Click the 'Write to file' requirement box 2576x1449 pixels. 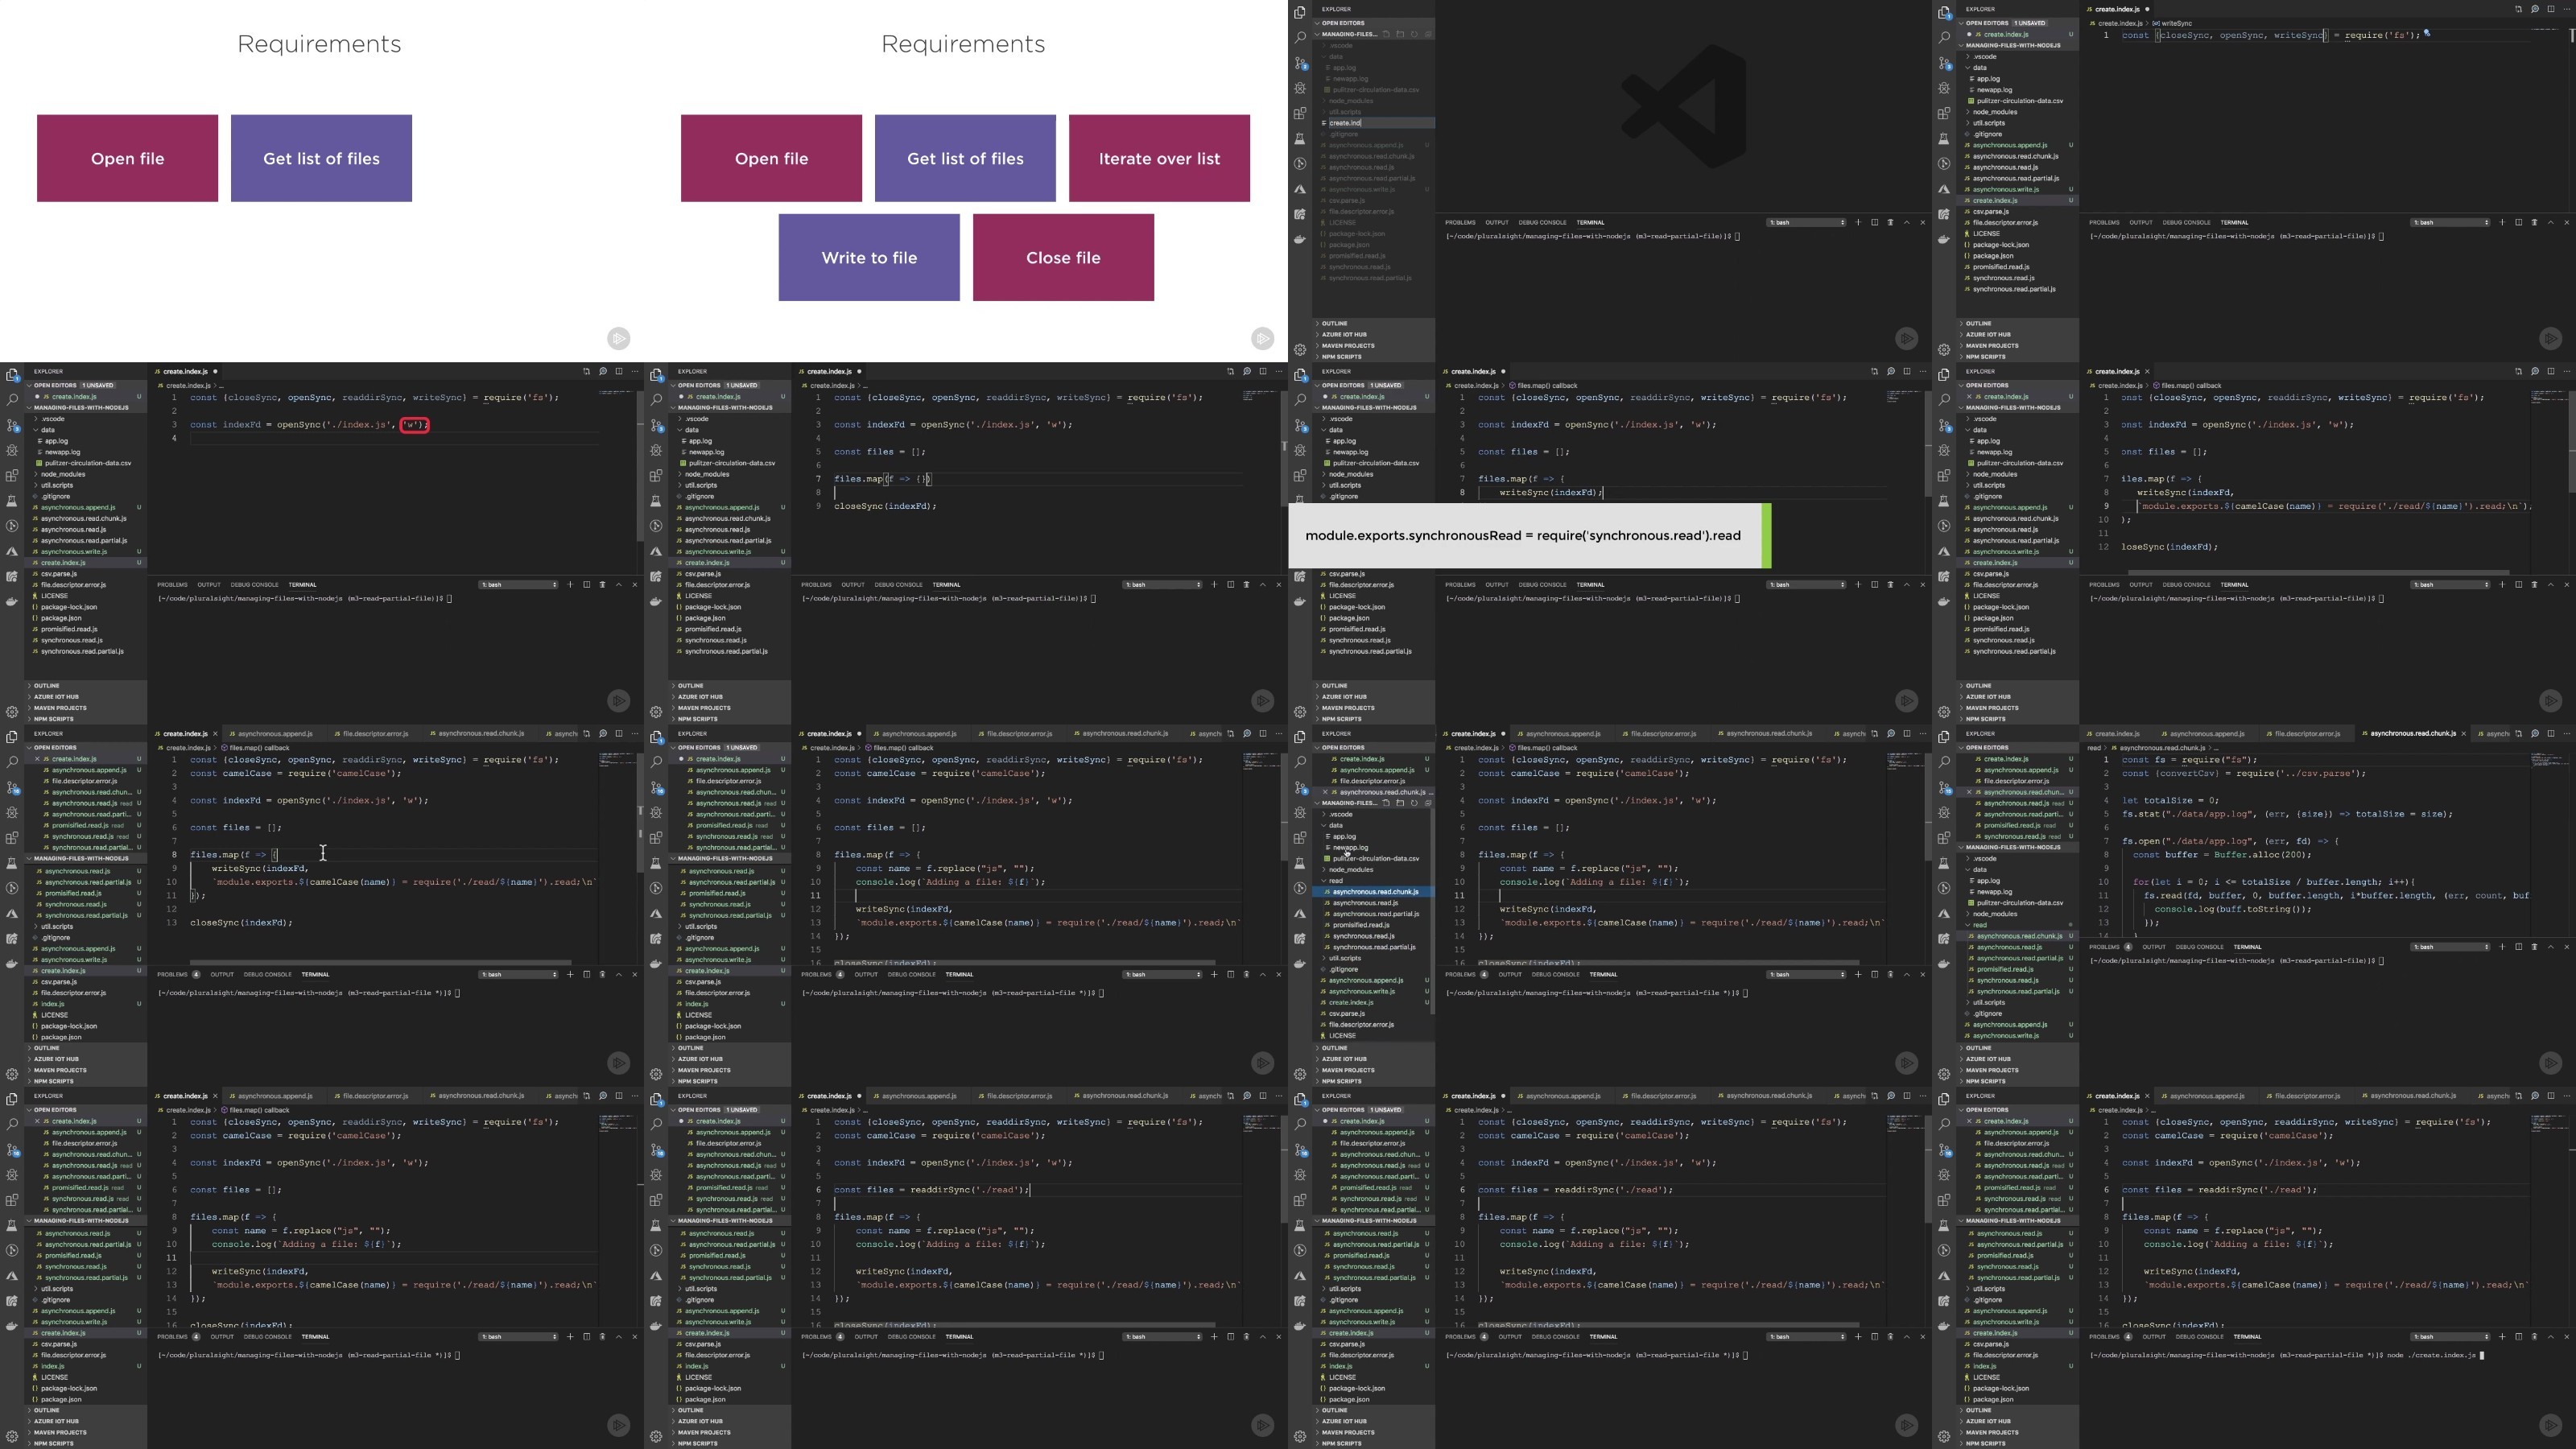coord(869,257)
